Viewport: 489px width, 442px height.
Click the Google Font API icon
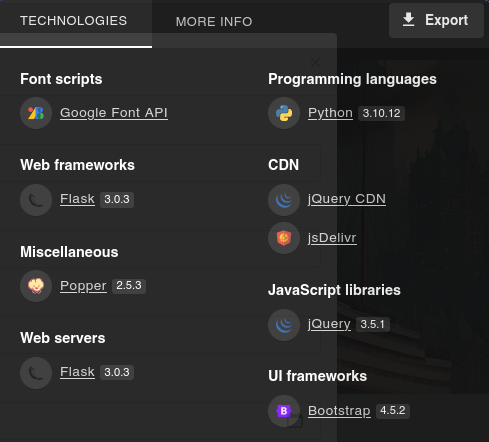(x=36, y=113)
